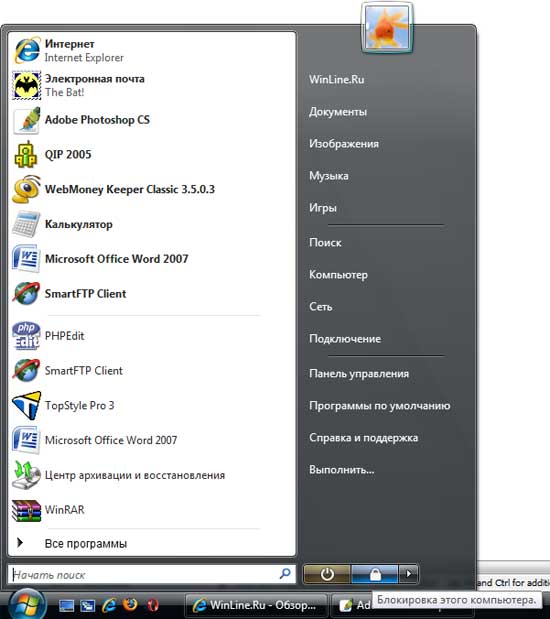Click the Windows Start orb
The image size is (550, 619).
tap(27, 604)
